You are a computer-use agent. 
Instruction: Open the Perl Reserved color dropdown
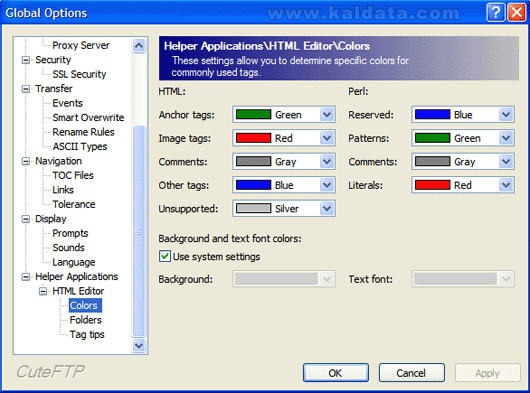pos(506,115)
